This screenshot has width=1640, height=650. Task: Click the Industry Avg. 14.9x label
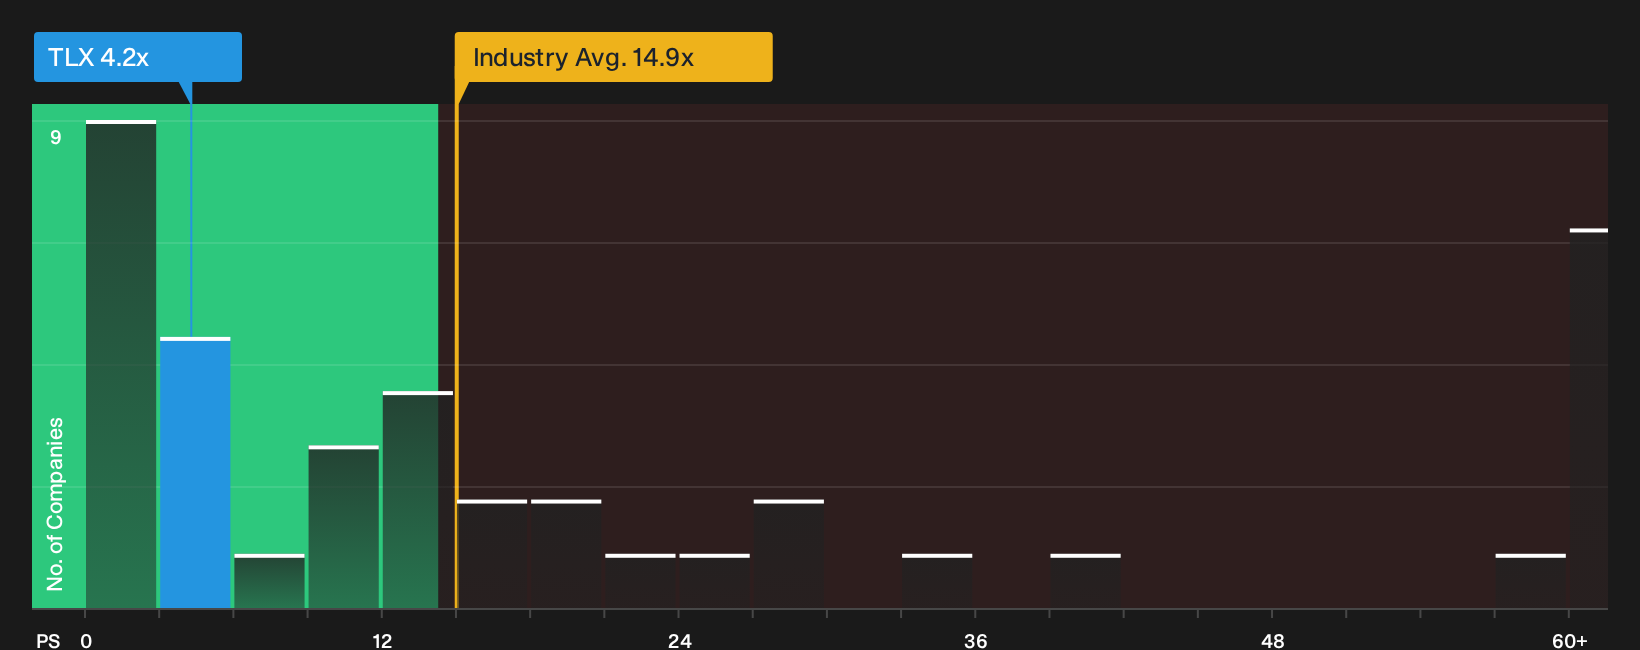[613, 57]
